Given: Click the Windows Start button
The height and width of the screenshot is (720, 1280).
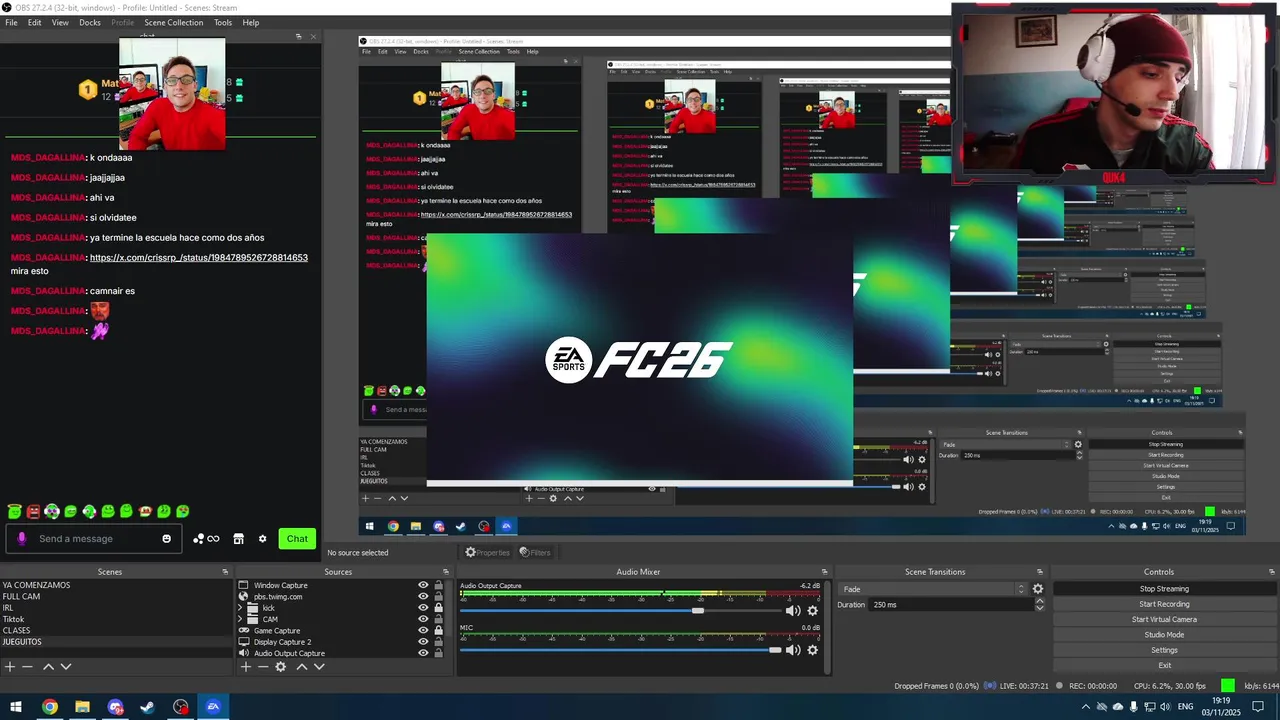Looking at the screenshot, I should pyautogui.click(x=16, y=707).
